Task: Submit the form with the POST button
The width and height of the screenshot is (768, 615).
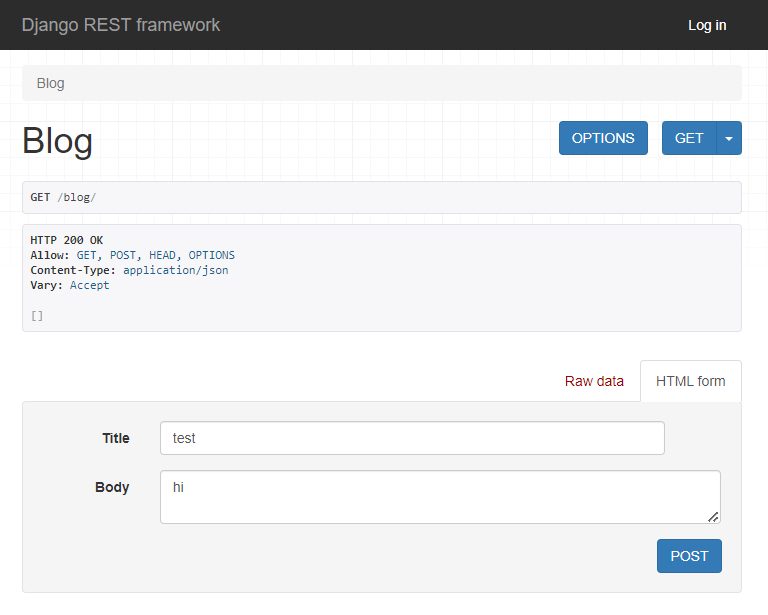Action: (x=689, y=556)
